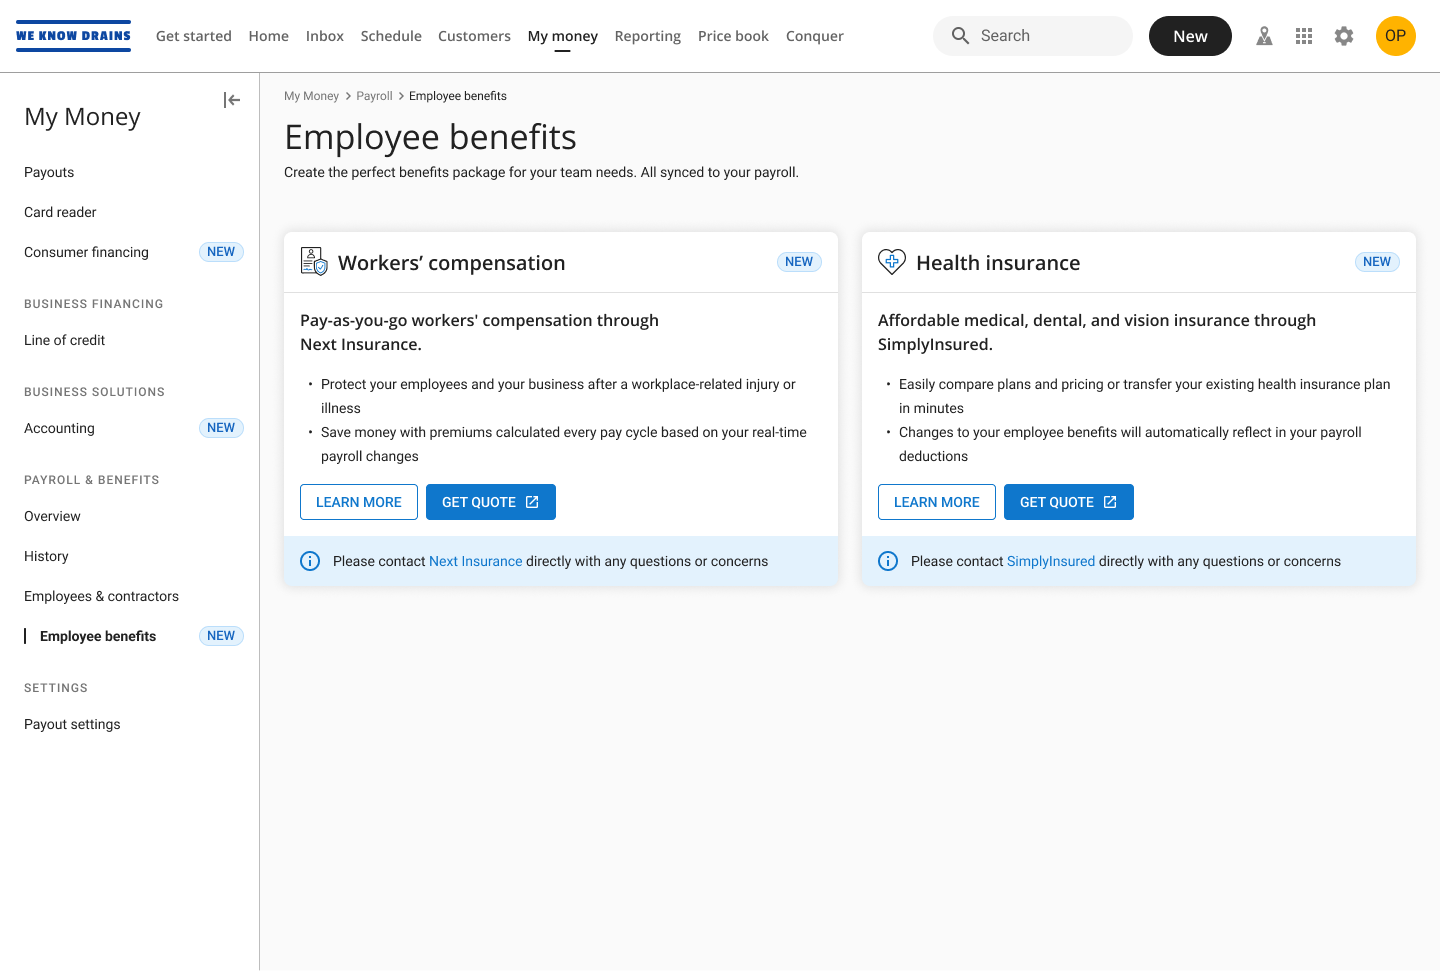Open the Next Insurance link
Viewport: 1440px width, 971px height.
[x=475, y=561]
